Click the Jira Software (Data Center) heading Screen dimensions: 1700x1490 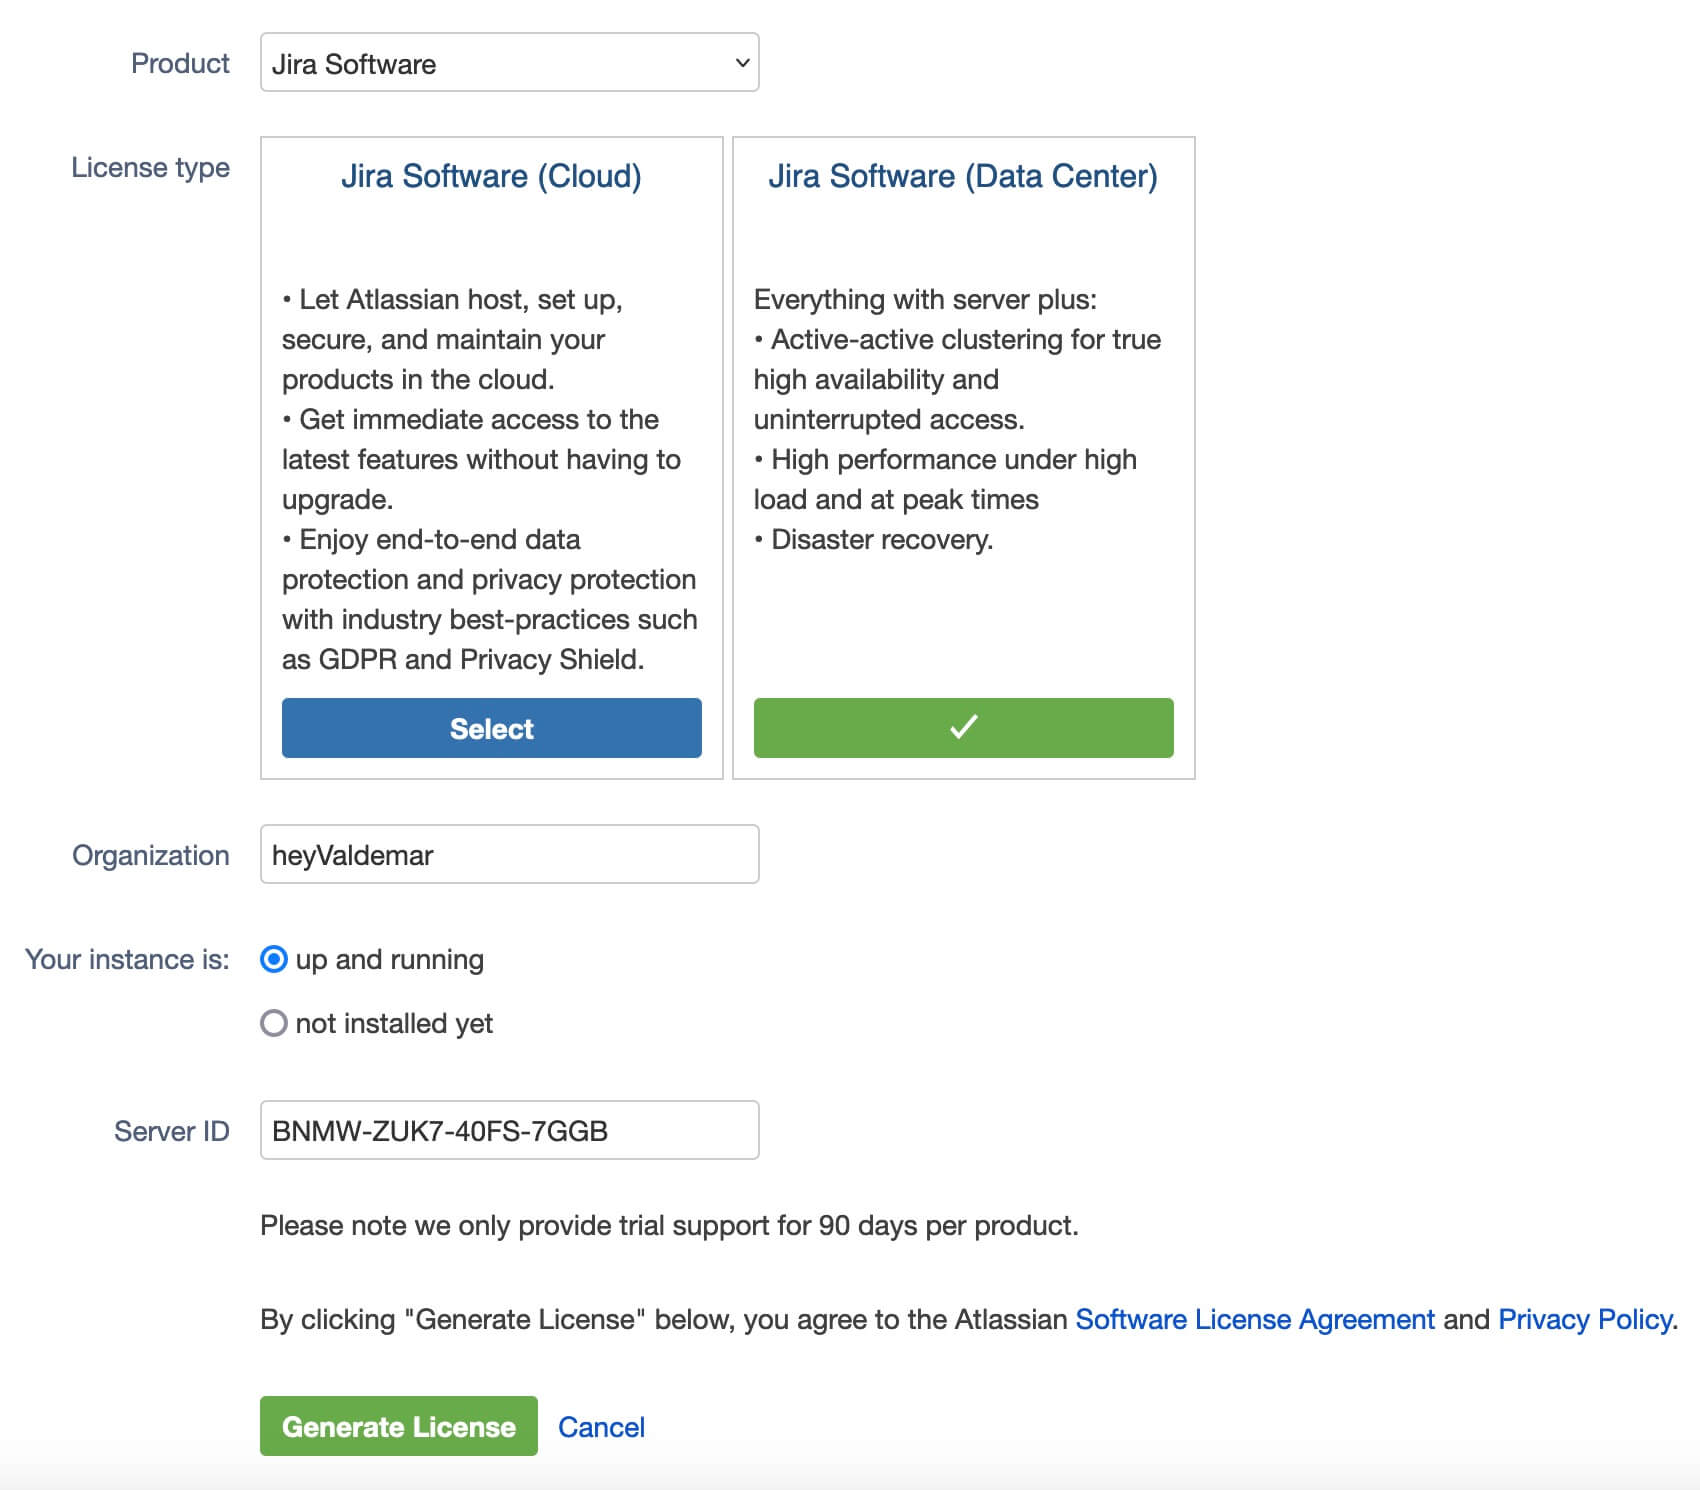click(963, 176)
